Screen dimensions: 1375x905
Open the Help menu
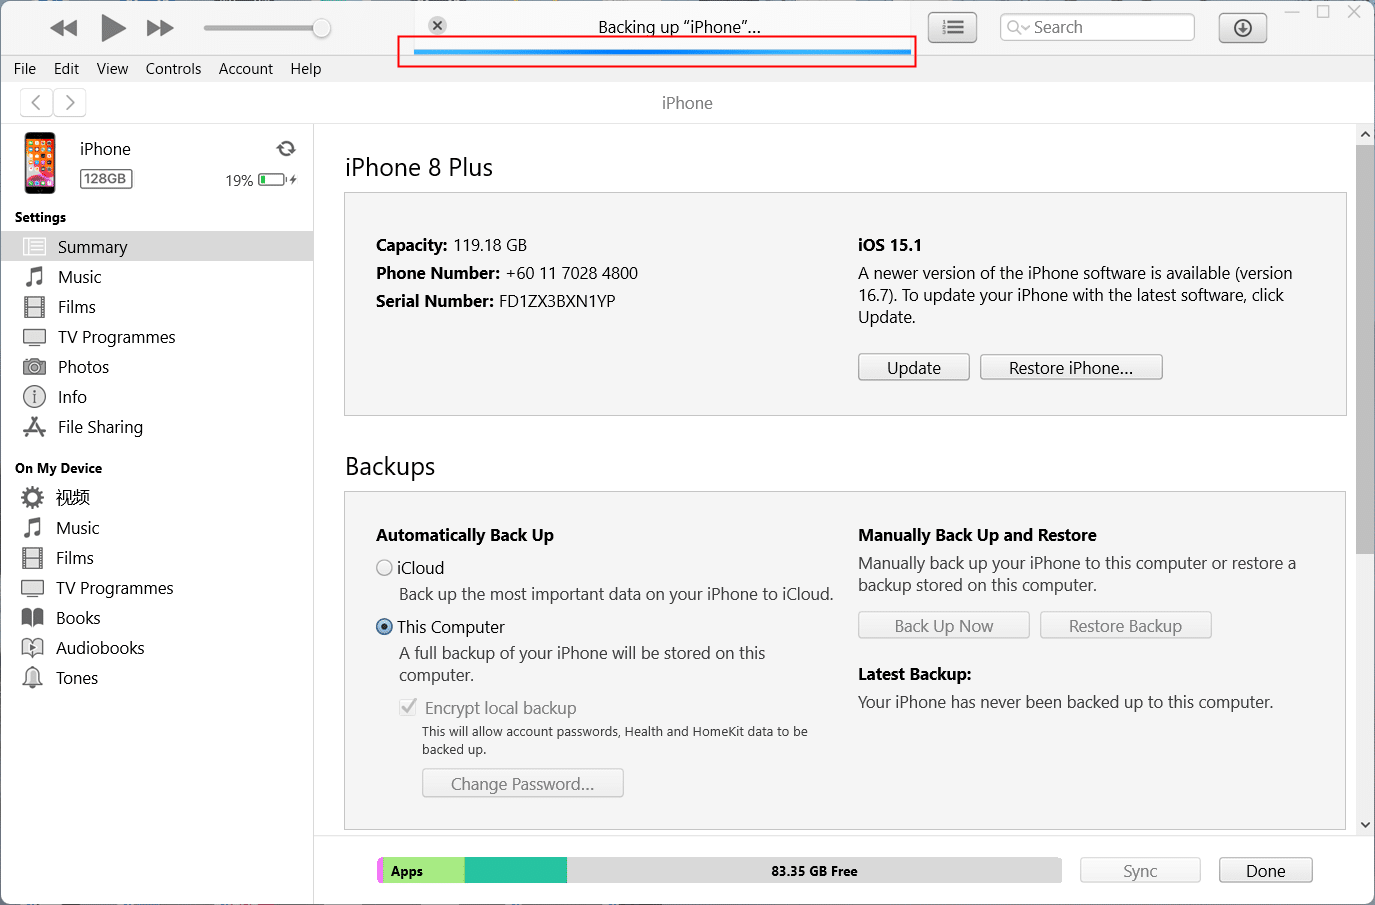(306, 69)
